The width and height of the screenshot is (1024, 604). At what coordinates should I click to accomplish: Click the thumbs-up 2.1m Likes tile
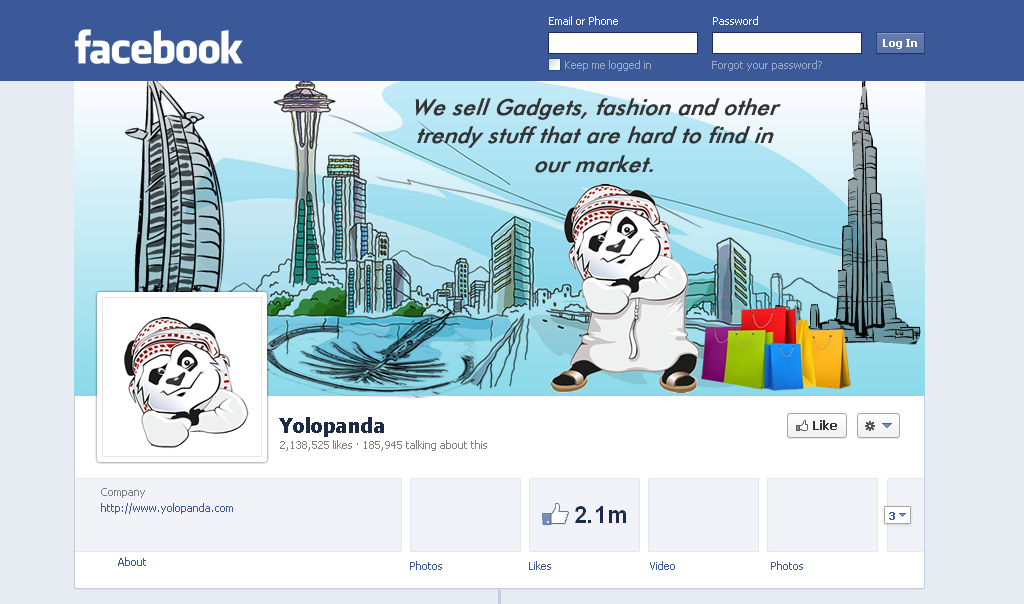584,515
